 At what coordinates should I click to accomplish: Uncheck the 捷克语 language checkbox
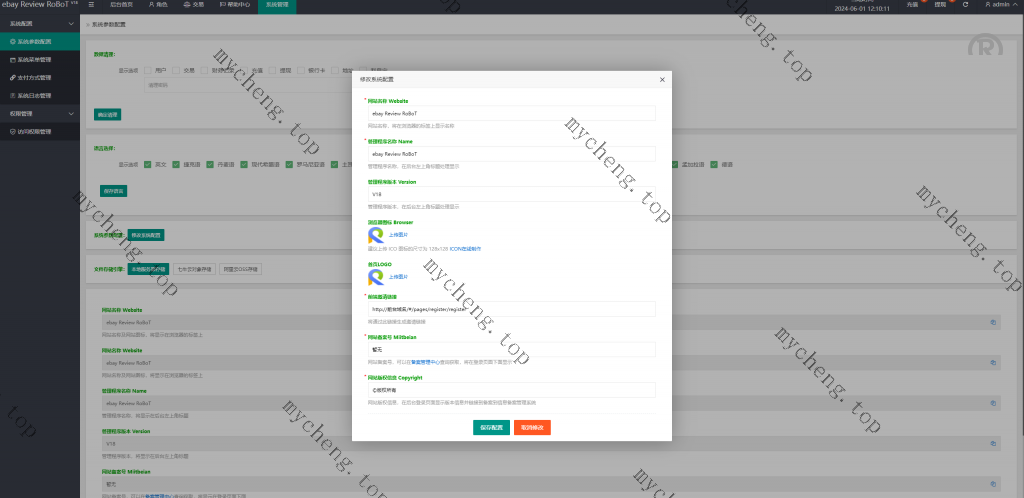177,164
